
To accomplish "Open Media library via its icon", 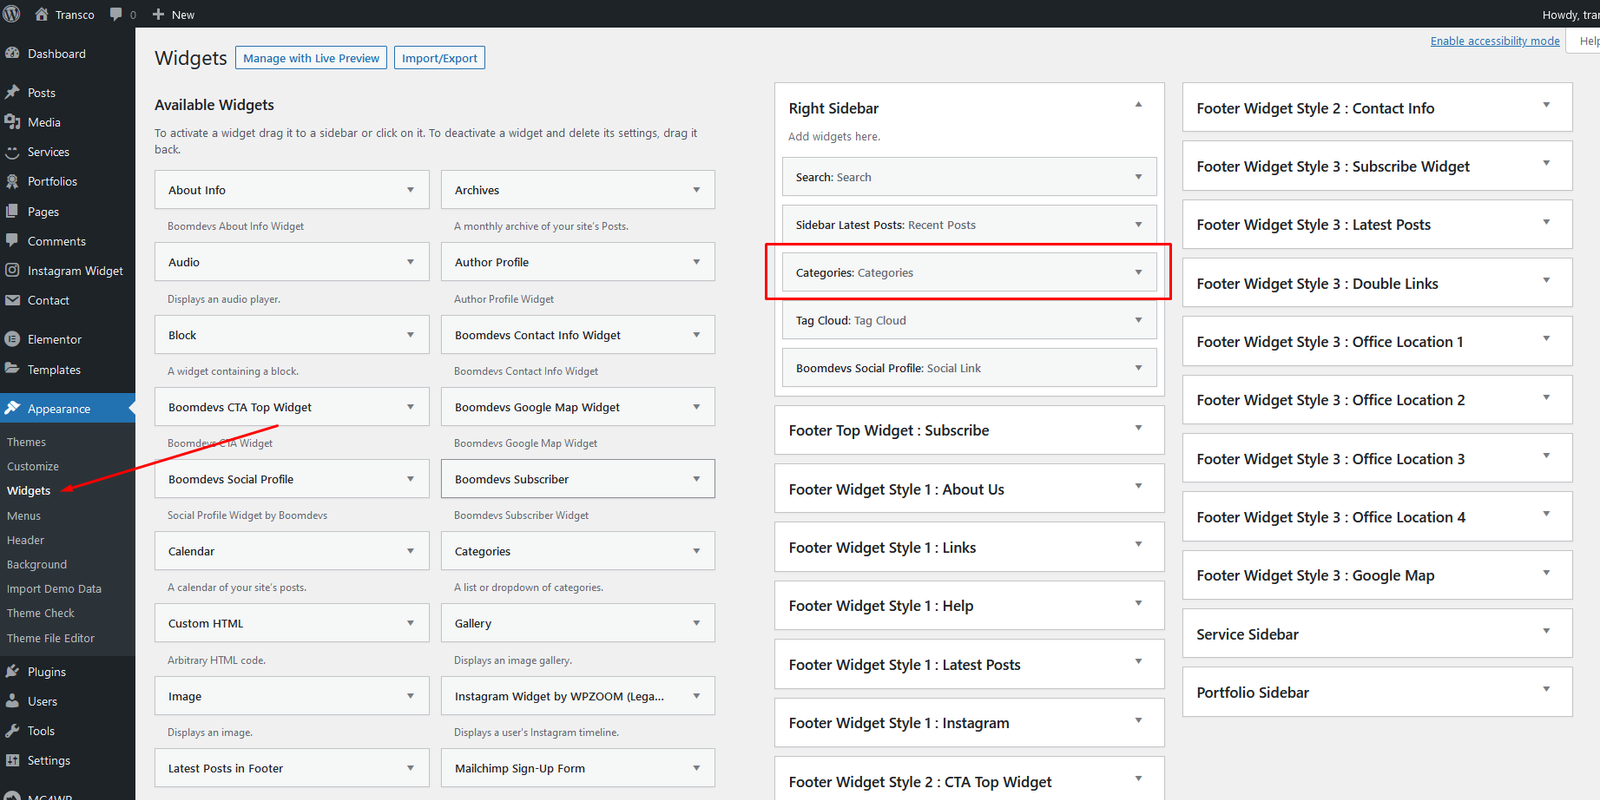I will tap(12, 122).
